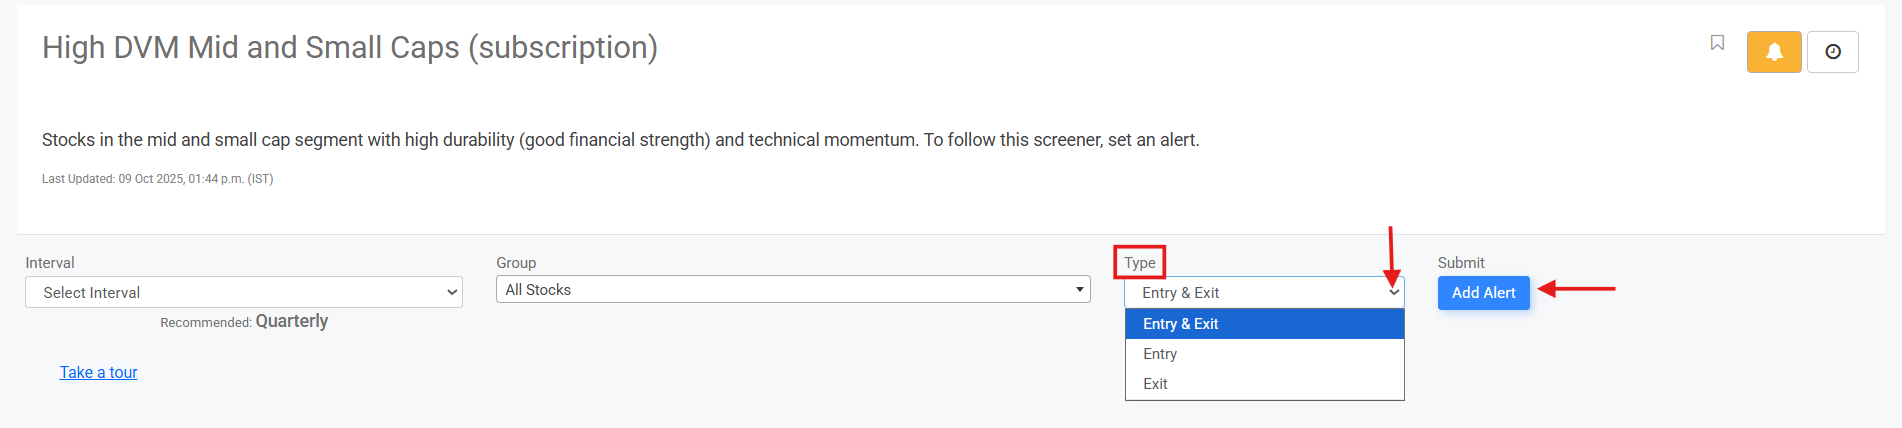The image size is (1902, 428).
Task: Click the screener description paragraph
Action: tap(620, 140)
